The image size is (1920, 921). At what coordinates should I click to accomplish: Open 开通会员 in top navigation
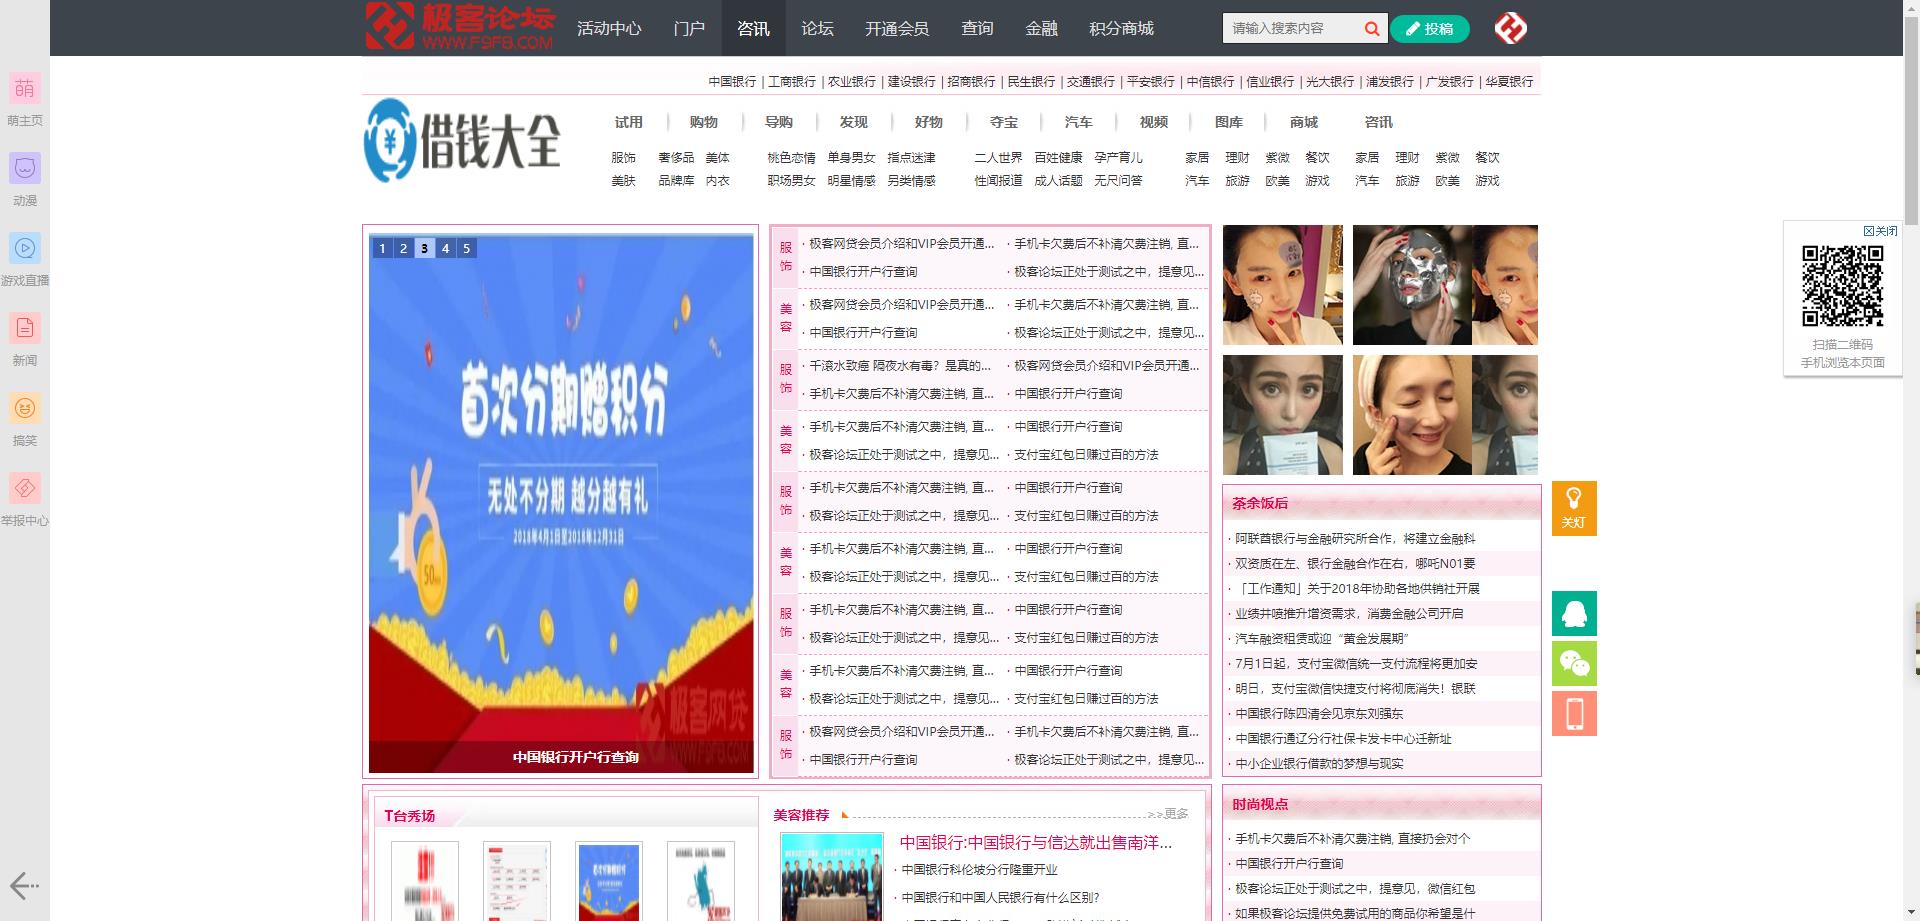point(897,29)
